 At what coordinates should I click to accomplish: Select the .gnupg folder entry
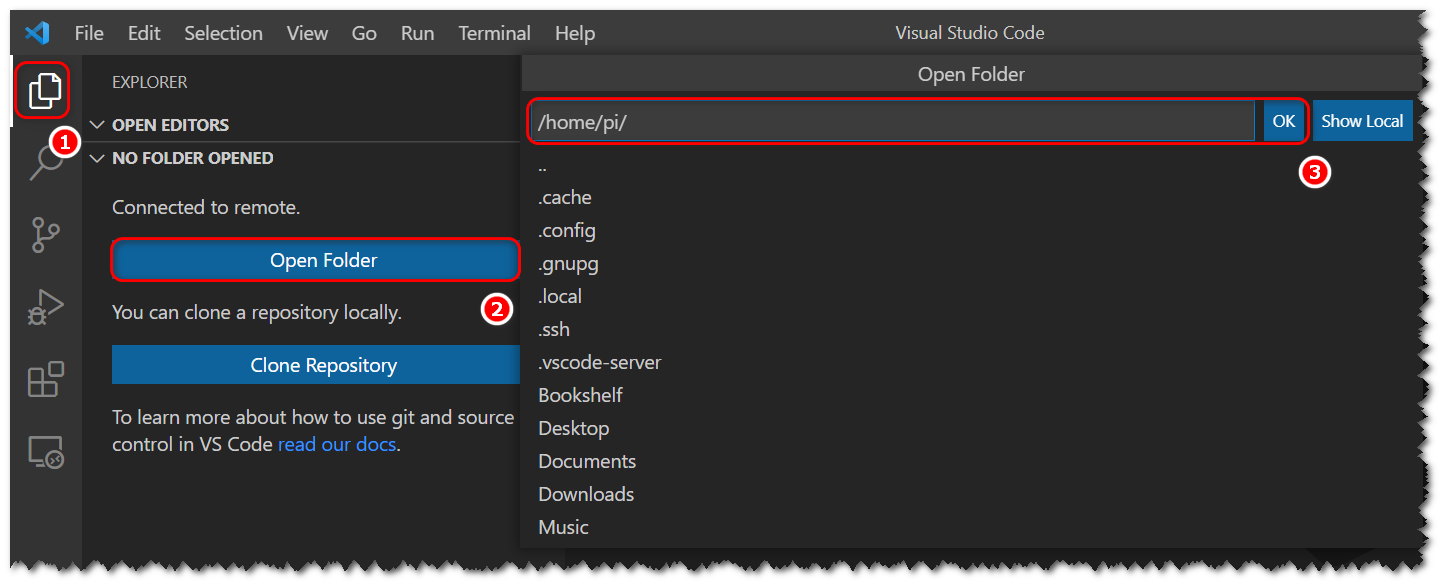pyautogui.click(x=970, y=264)
